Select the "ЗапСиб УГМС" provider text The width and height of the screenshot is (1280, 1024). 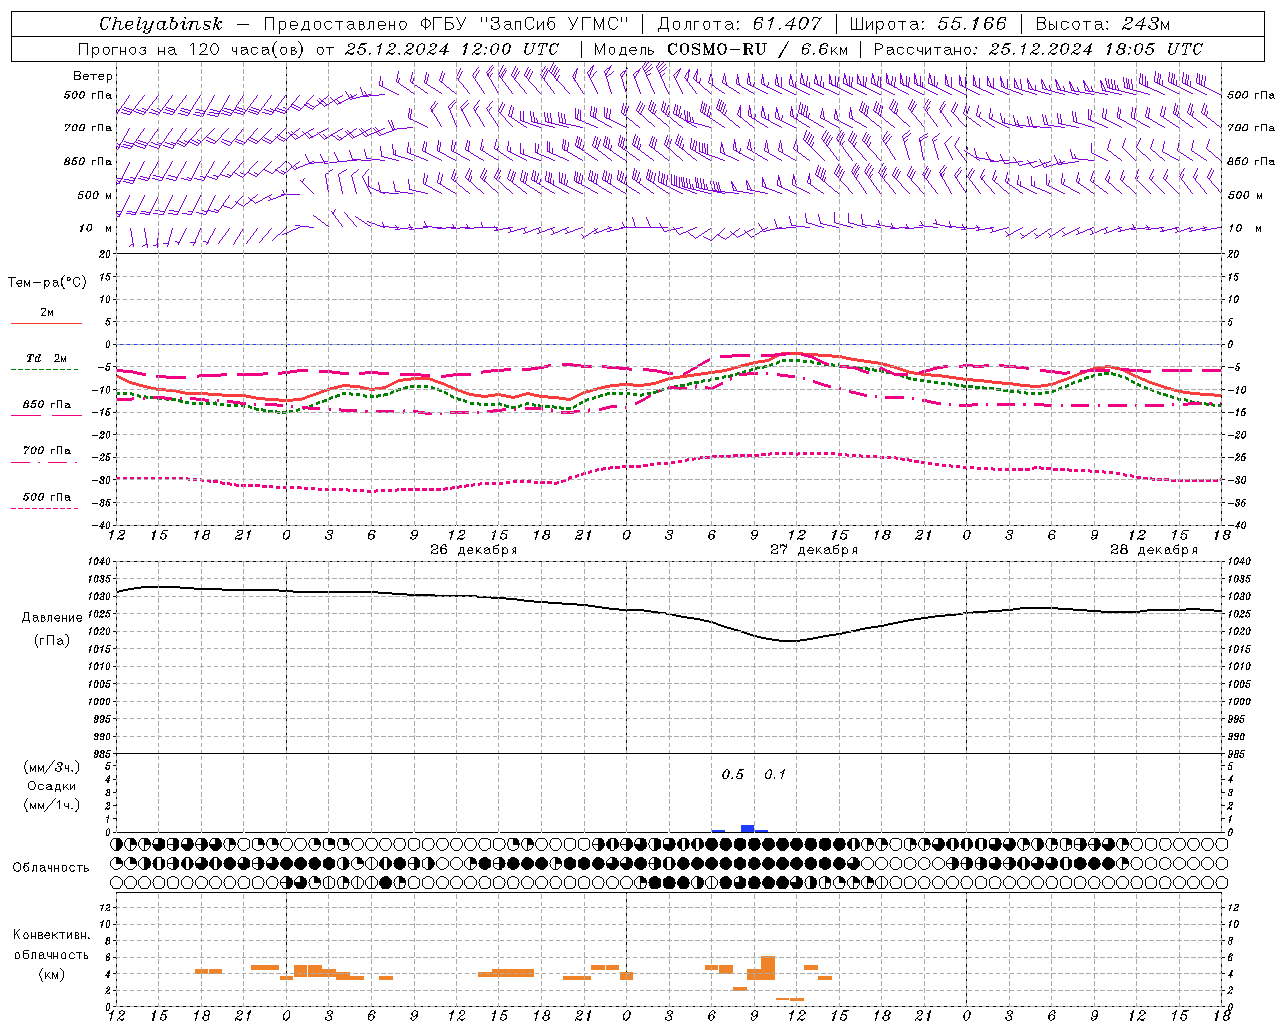point(554,24)
